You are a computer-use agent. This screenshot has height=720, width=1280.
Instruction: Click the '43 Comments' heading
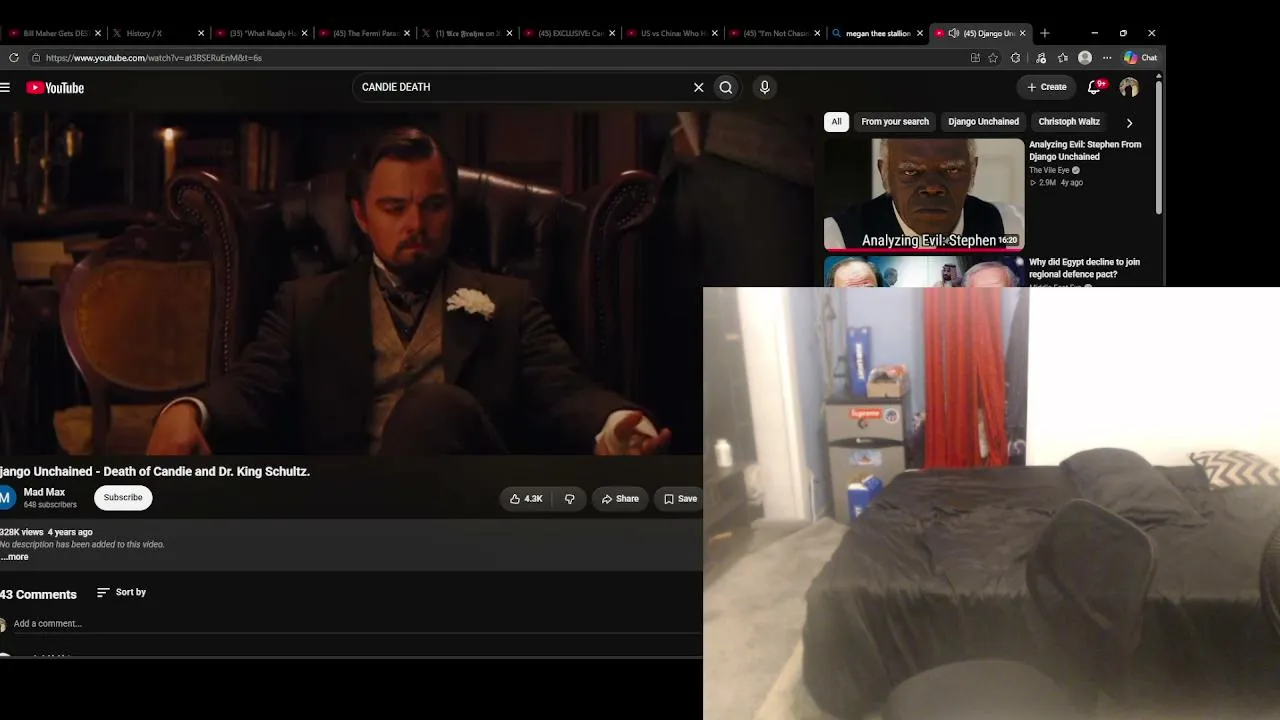(x=38, y=595)
